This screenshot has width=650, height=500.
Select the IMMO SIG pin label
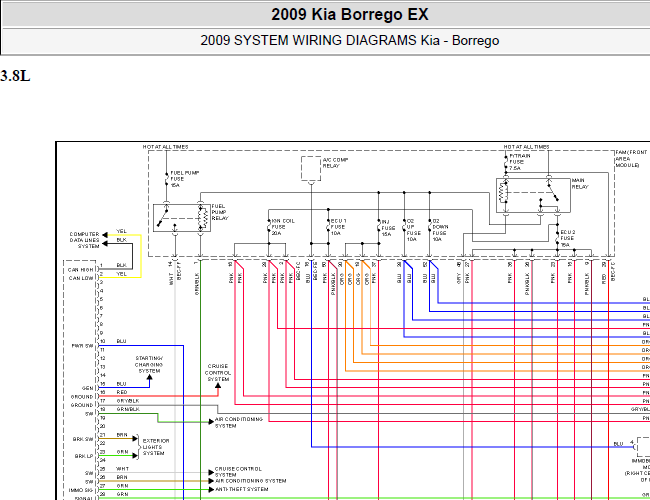tap(81, 490)
